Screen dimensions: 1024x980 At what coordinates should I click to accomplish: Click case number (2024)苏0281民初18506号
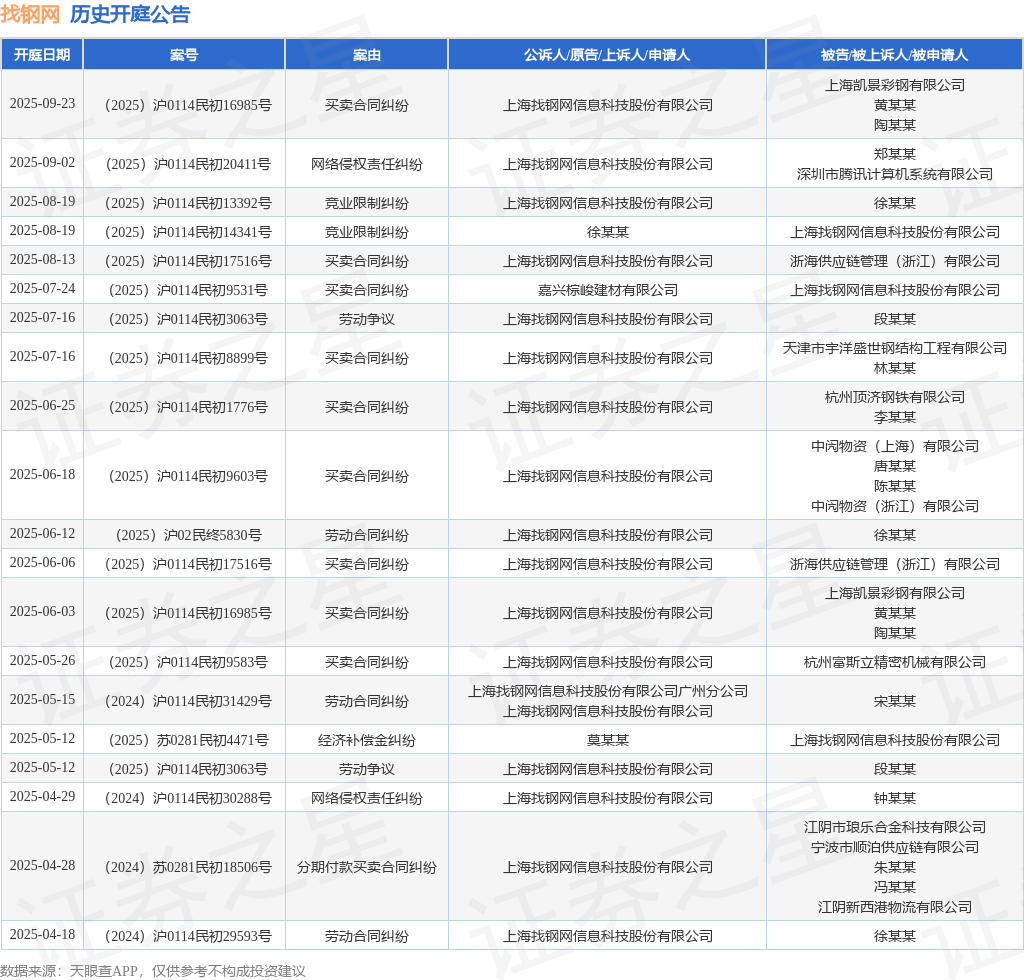[x=188, y=867]
